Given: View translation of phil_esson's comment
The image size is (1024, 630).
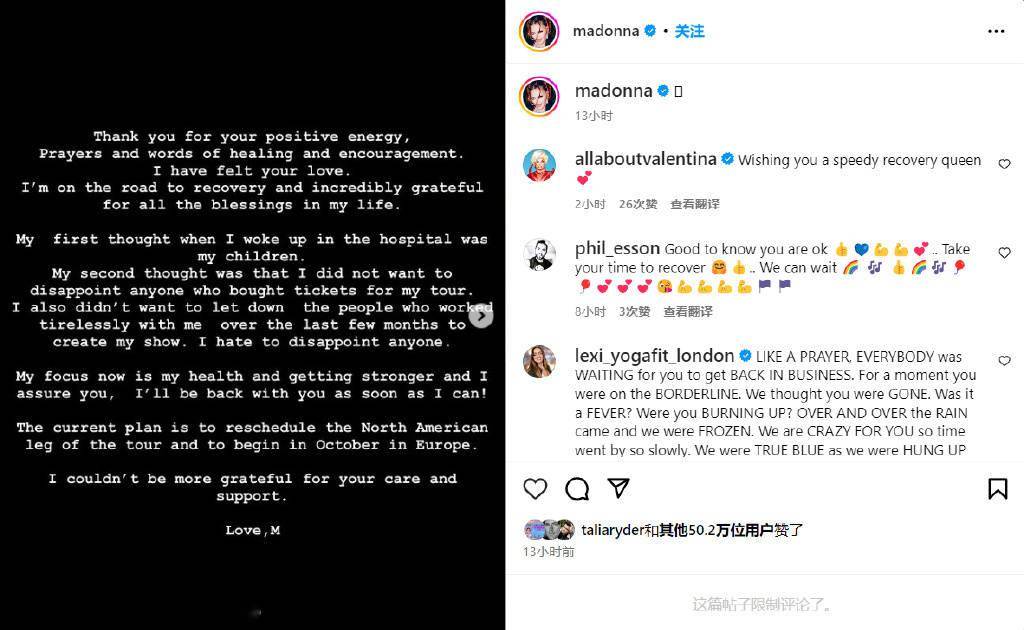Looking at the screenshot, I should [x=688, y=311].
